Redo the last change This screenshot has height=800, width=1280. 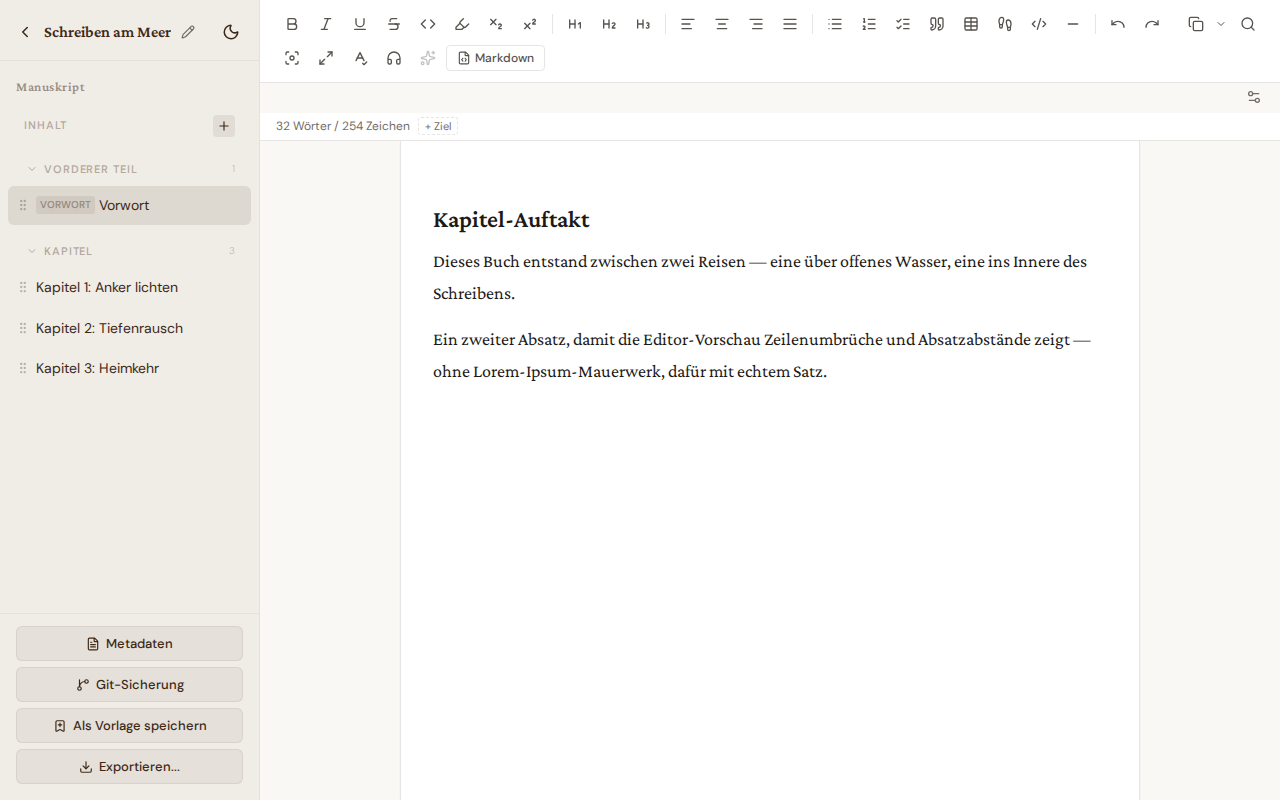click(x=1152, y=24)
